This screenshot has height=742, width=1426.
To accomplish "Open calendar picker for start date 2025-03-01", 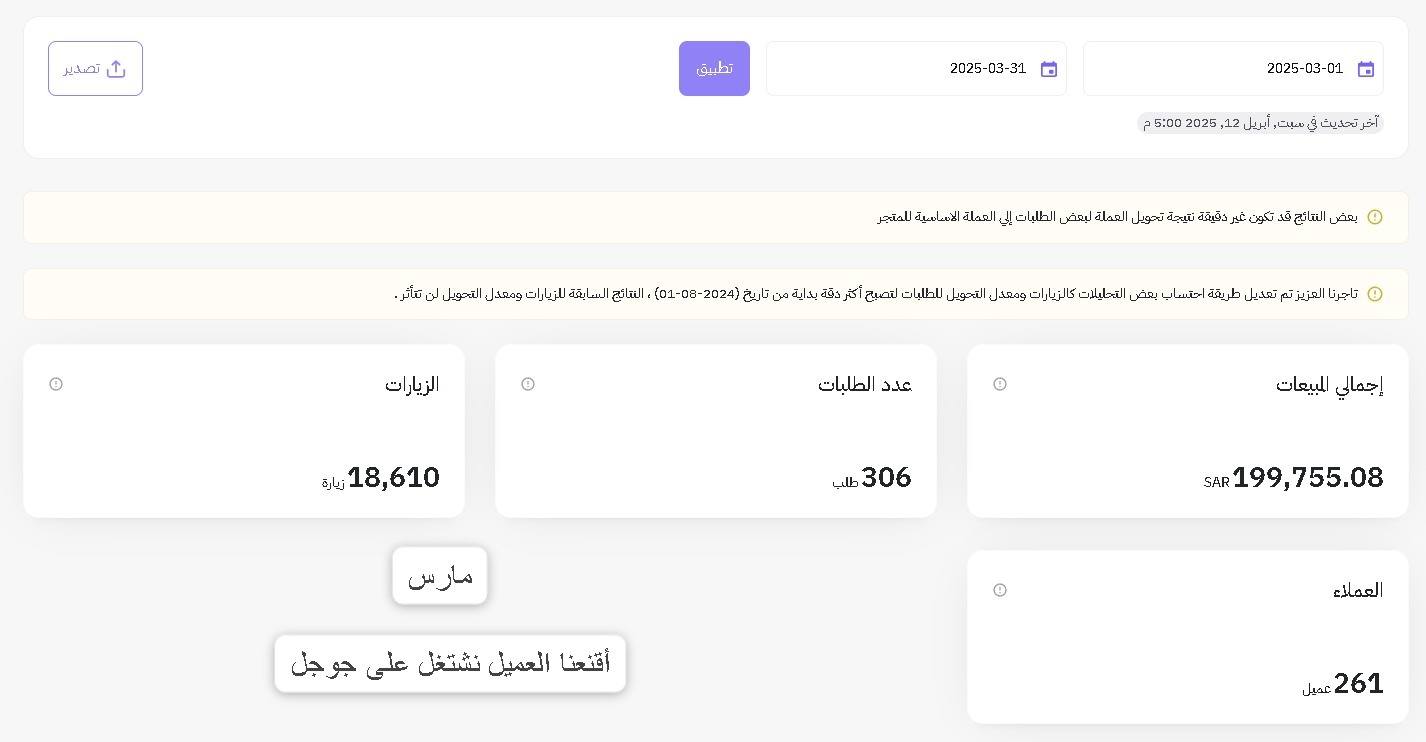I will click(x=1366, y=69).
